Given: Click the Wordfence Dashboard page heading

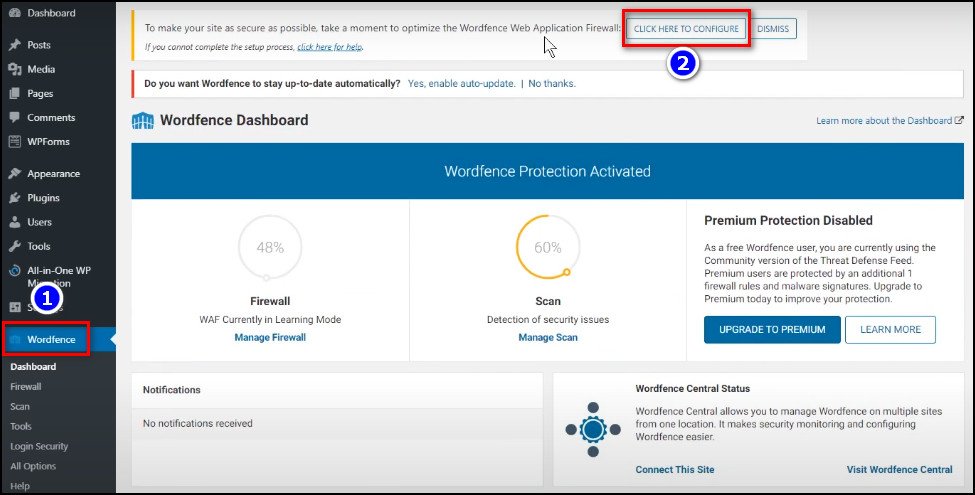Looking at the screenshot, I should pyautogui.click(x=234, y=120).
